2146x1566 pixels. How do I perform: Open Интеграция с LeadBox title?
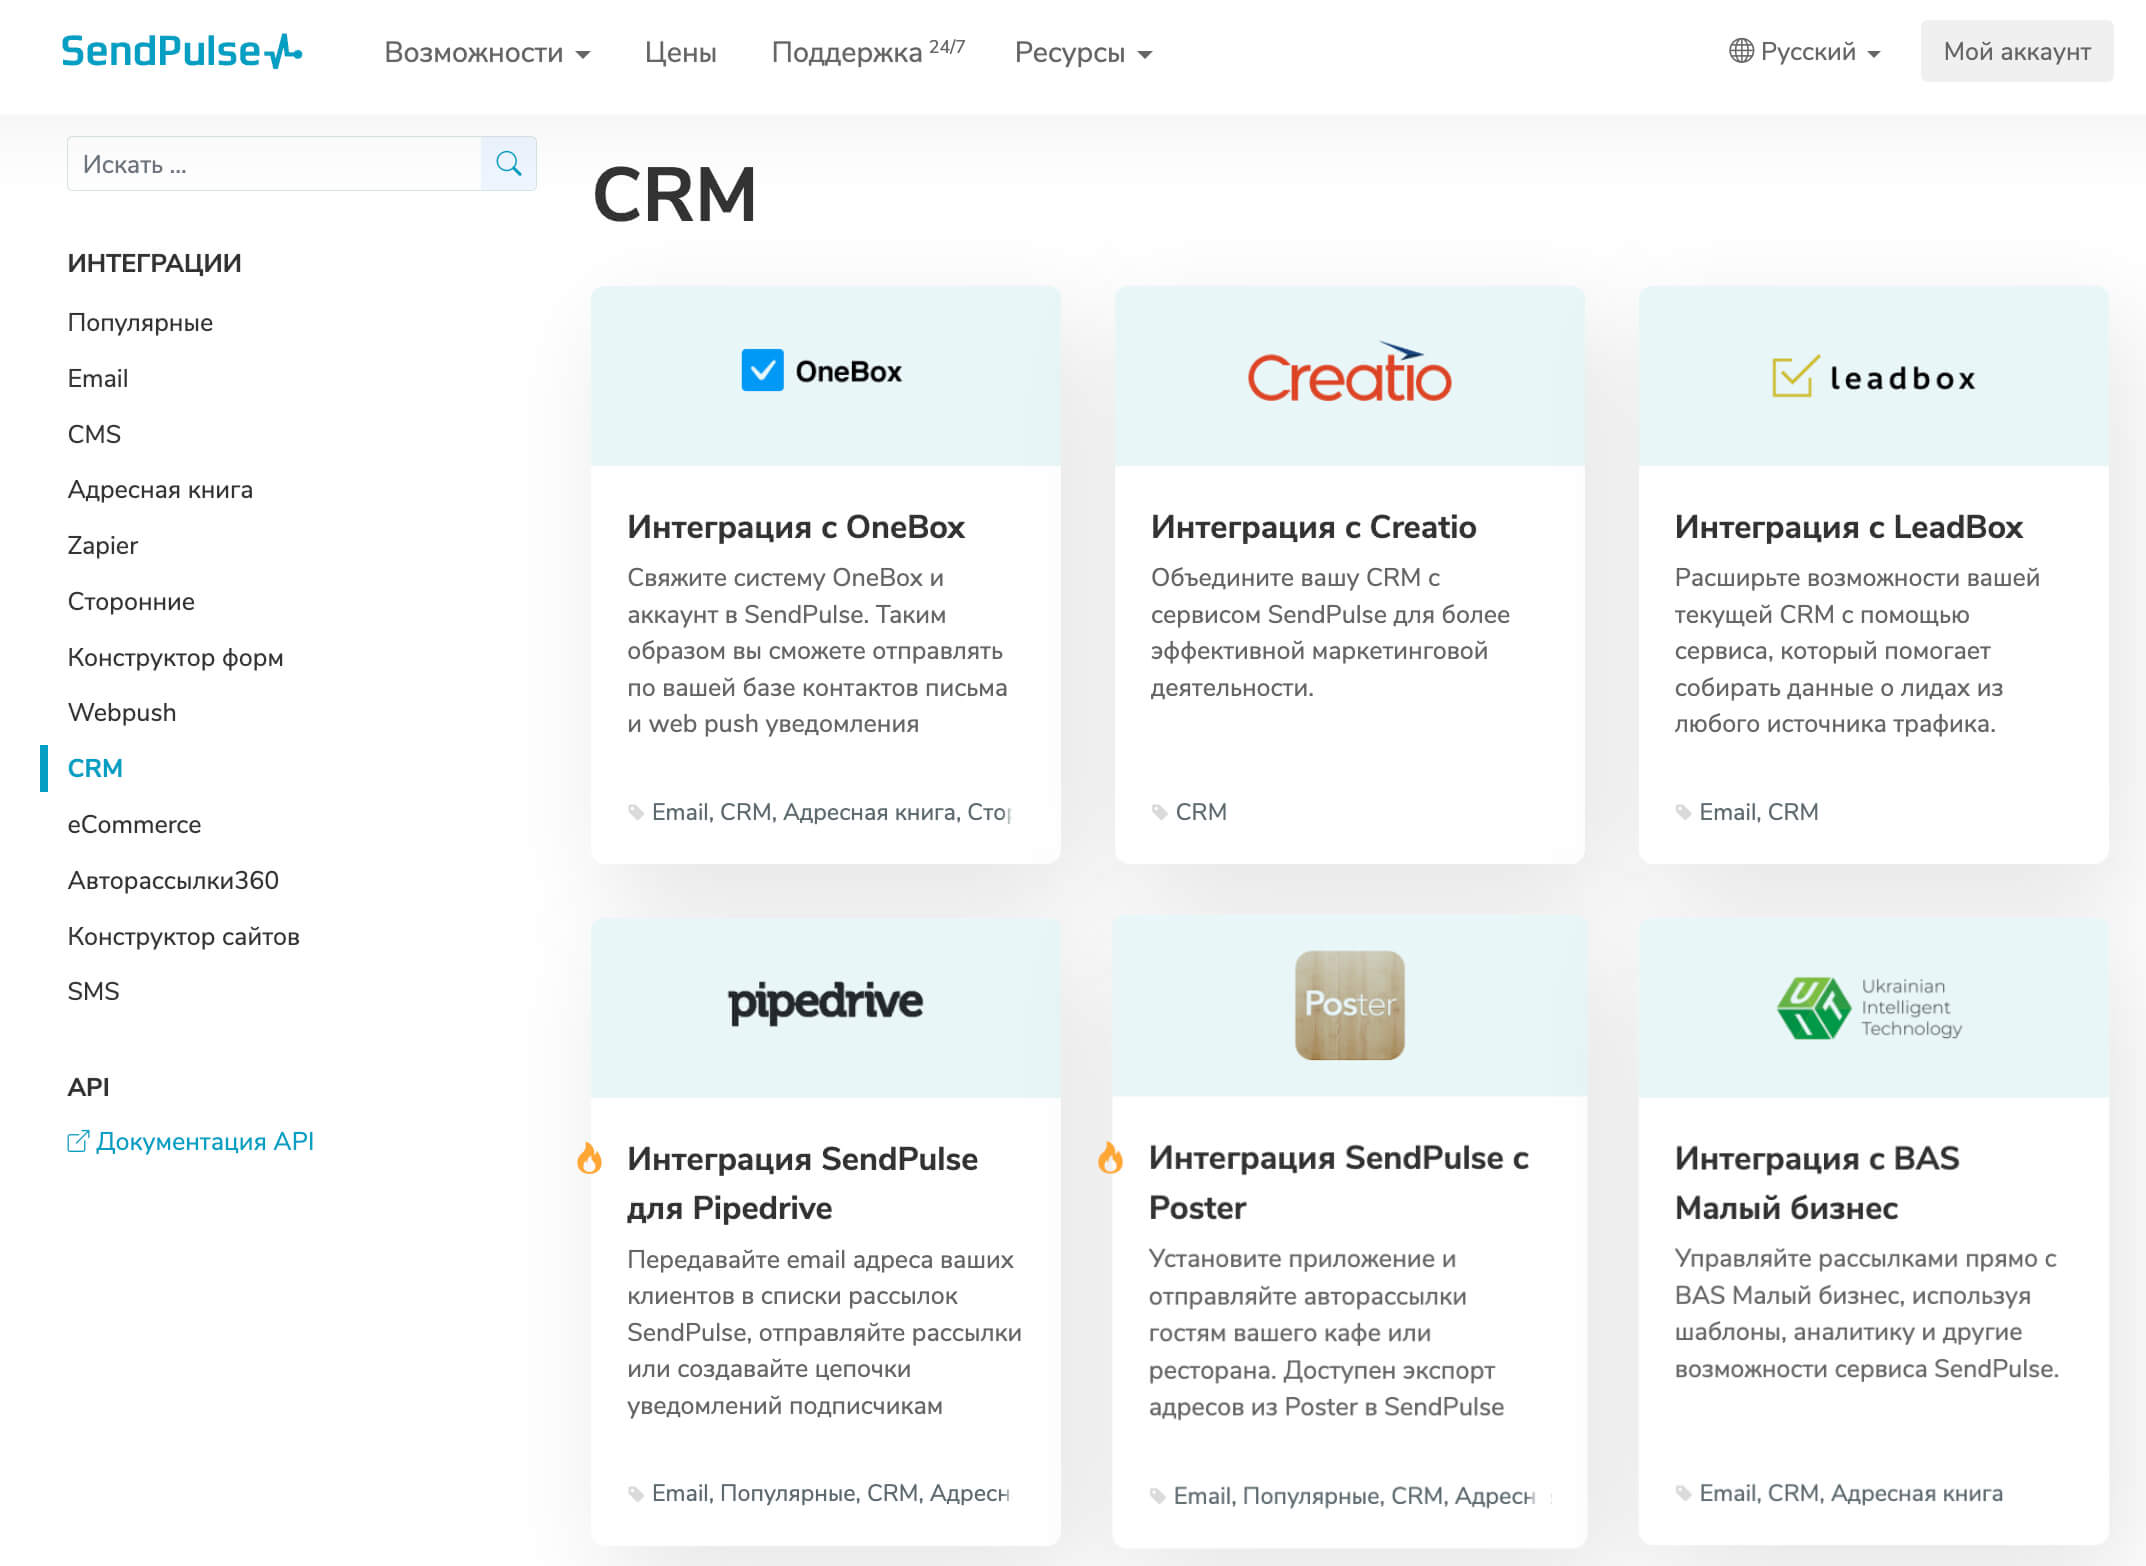pyautogui.click(x=1848, y=526)
